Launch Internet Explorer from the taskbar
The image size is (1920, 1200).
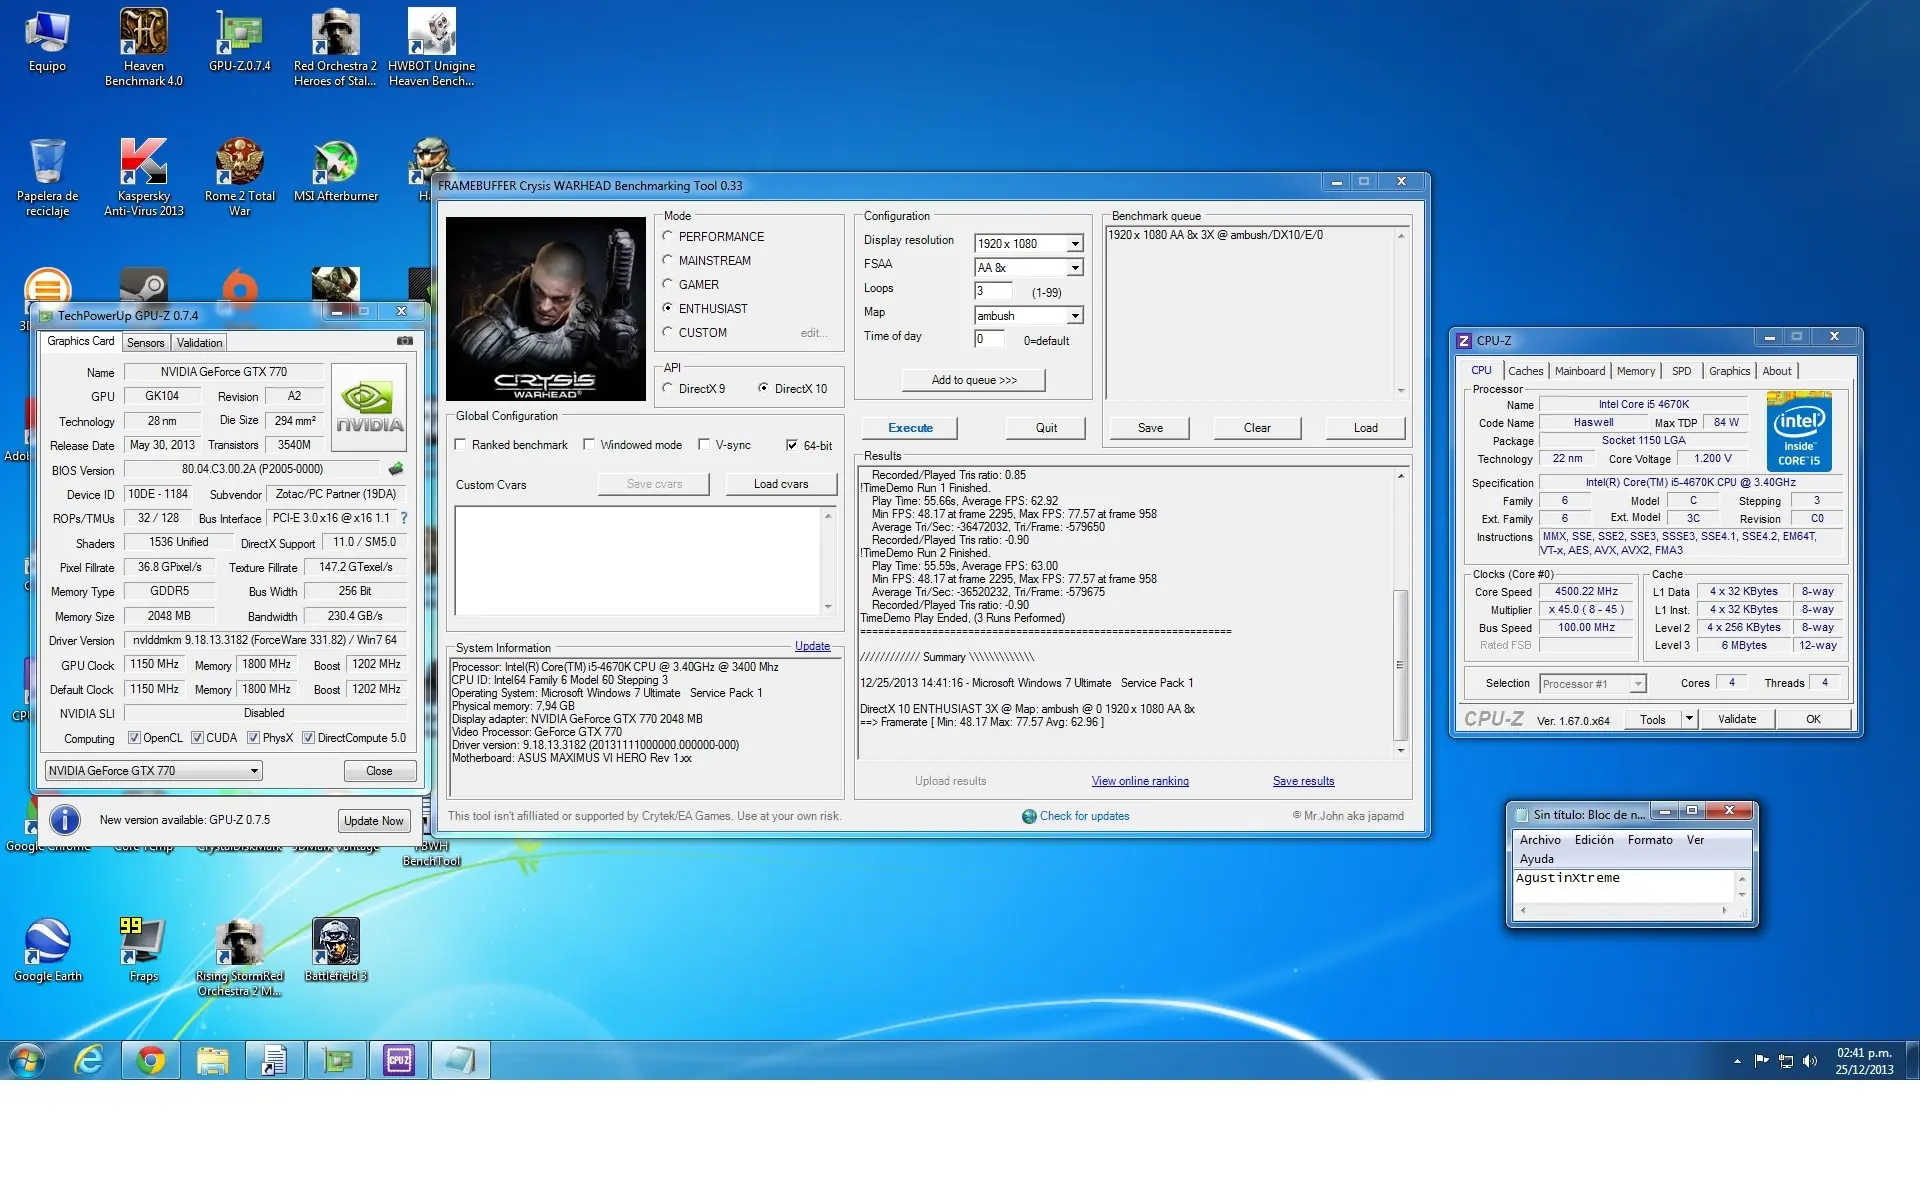(x=90, y=1060)
